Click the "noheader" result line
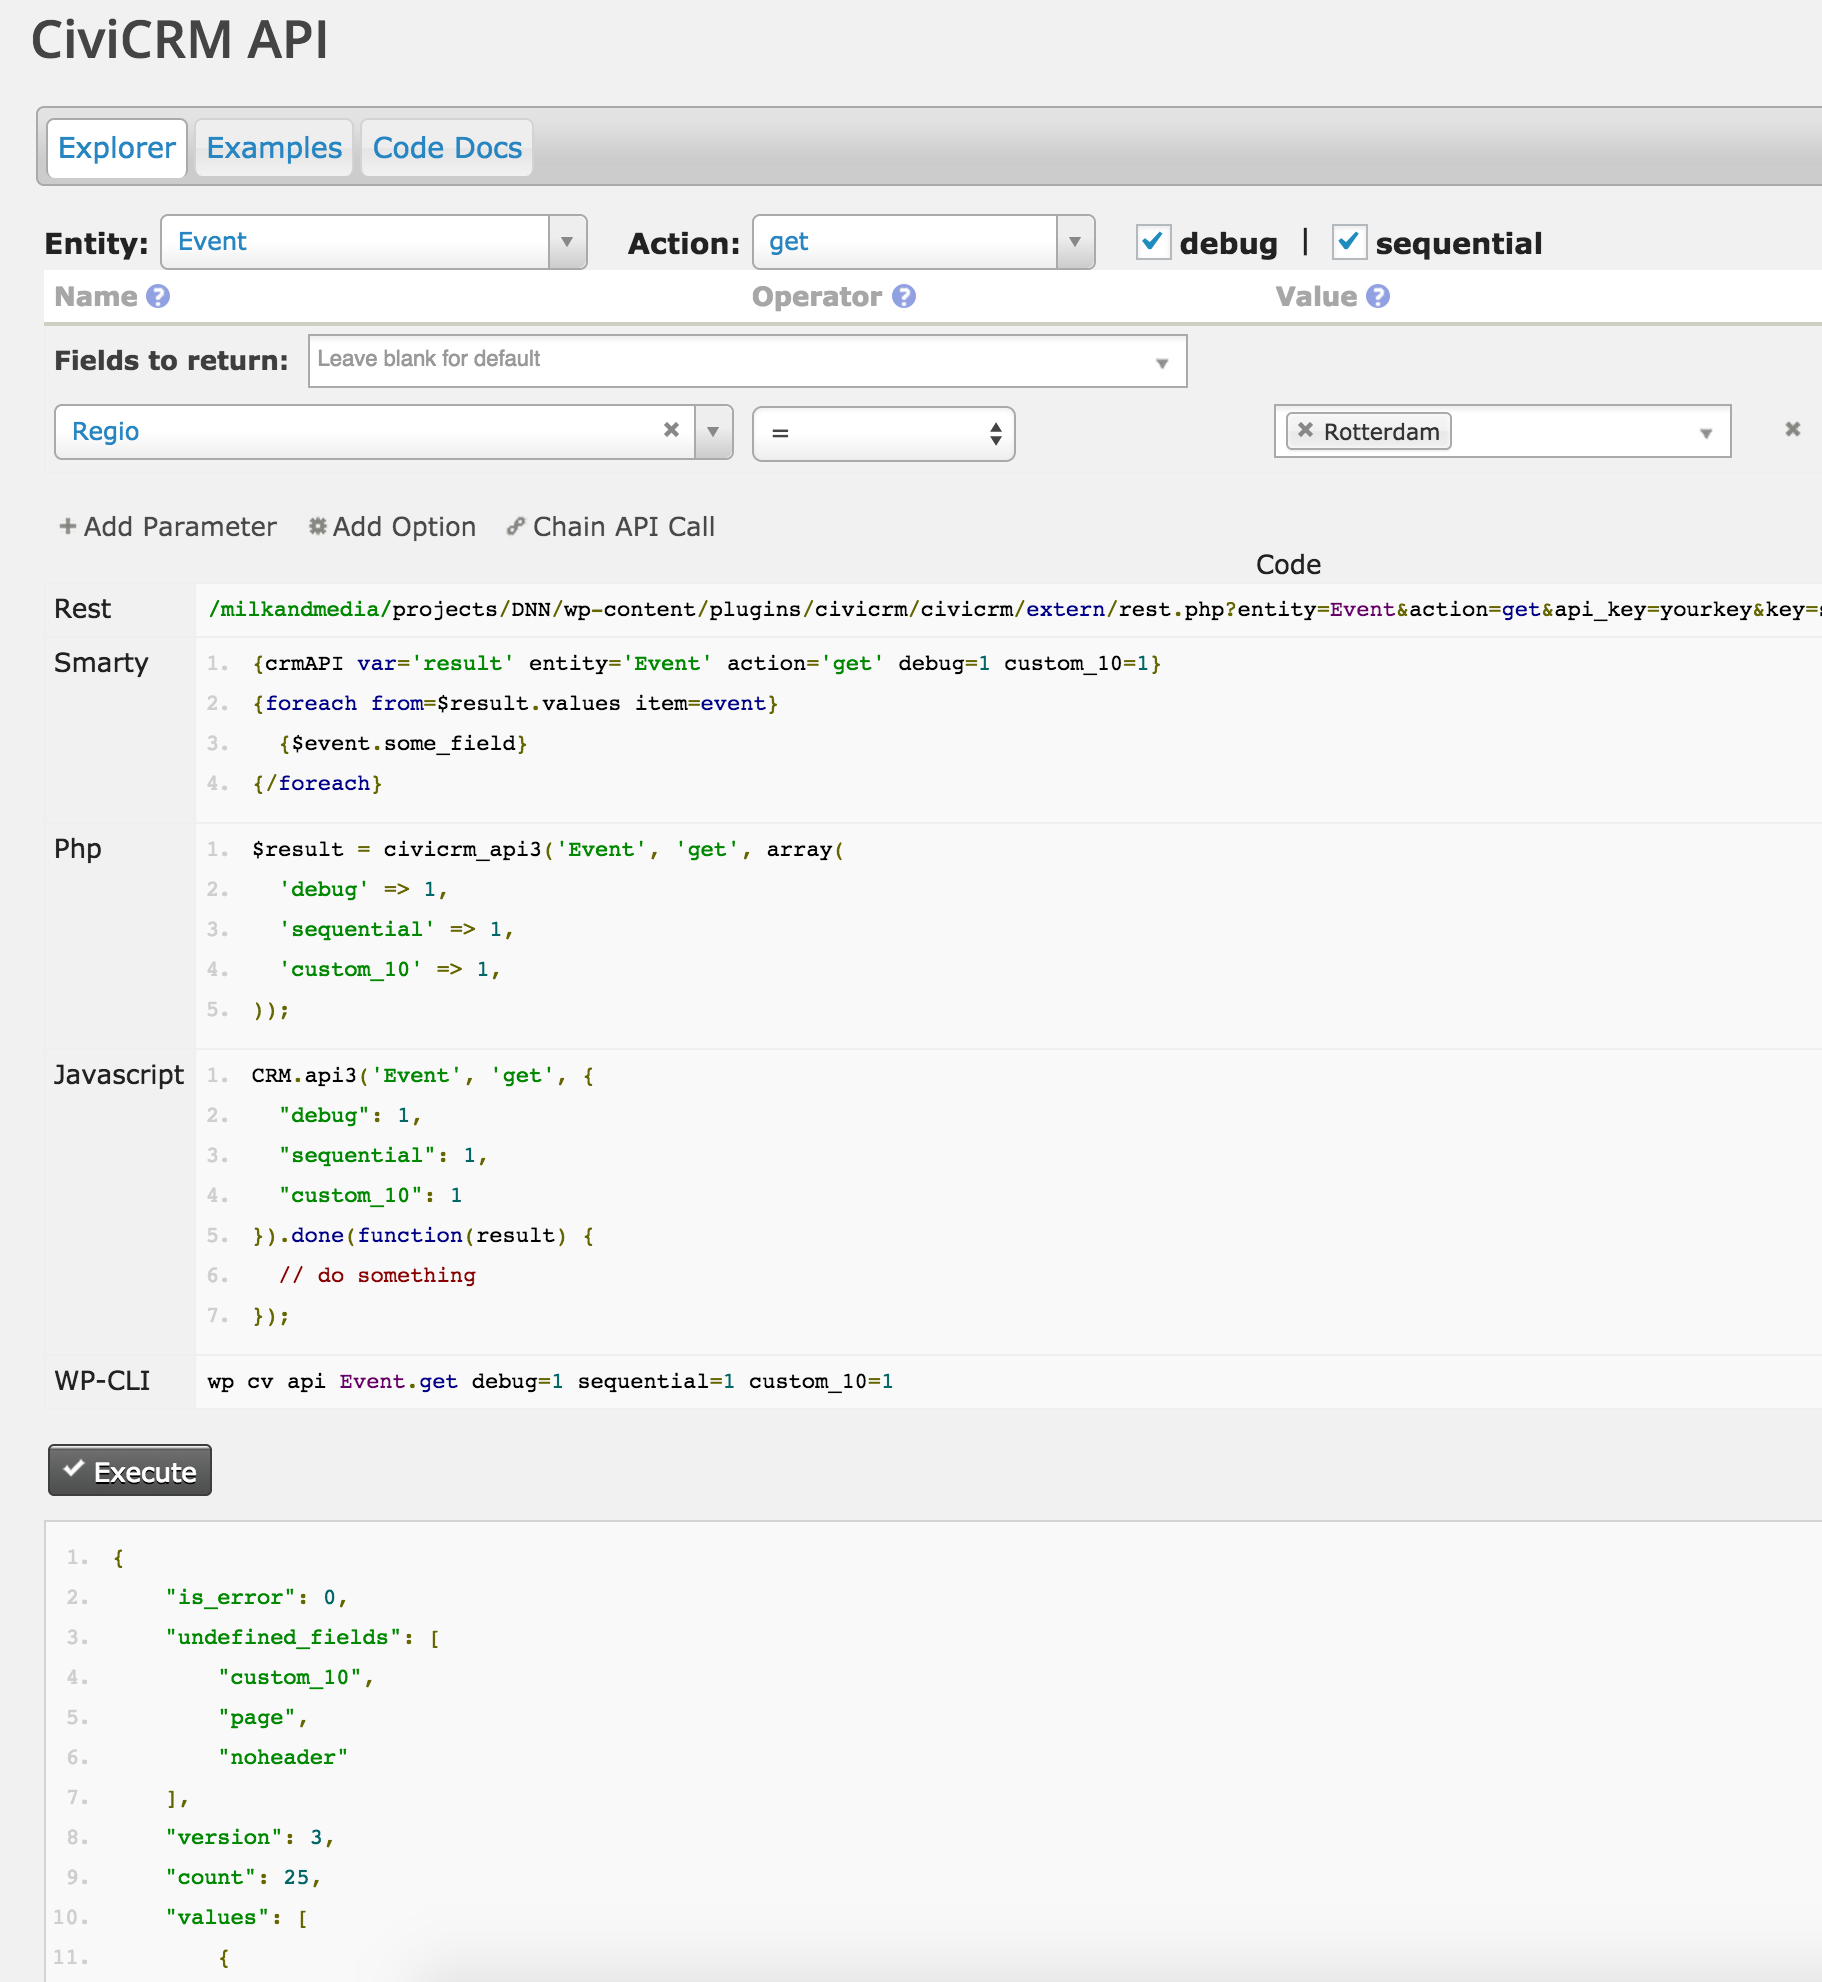Screen dimensions: 1822x1982 click(283, 1758)
